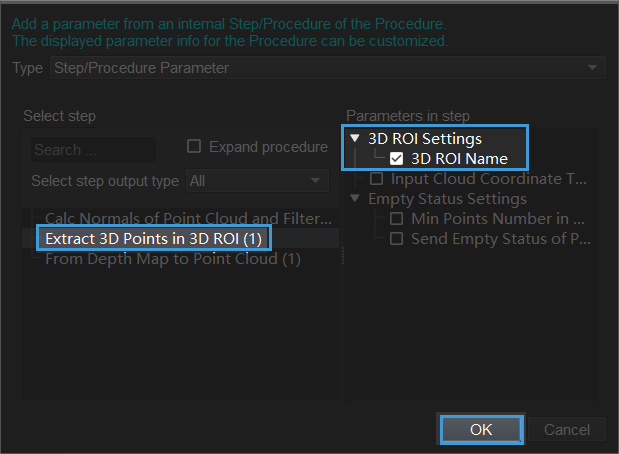Check Min Points Number parameter
This screenshot has width=619, height=454.
(x=397, y=219)
